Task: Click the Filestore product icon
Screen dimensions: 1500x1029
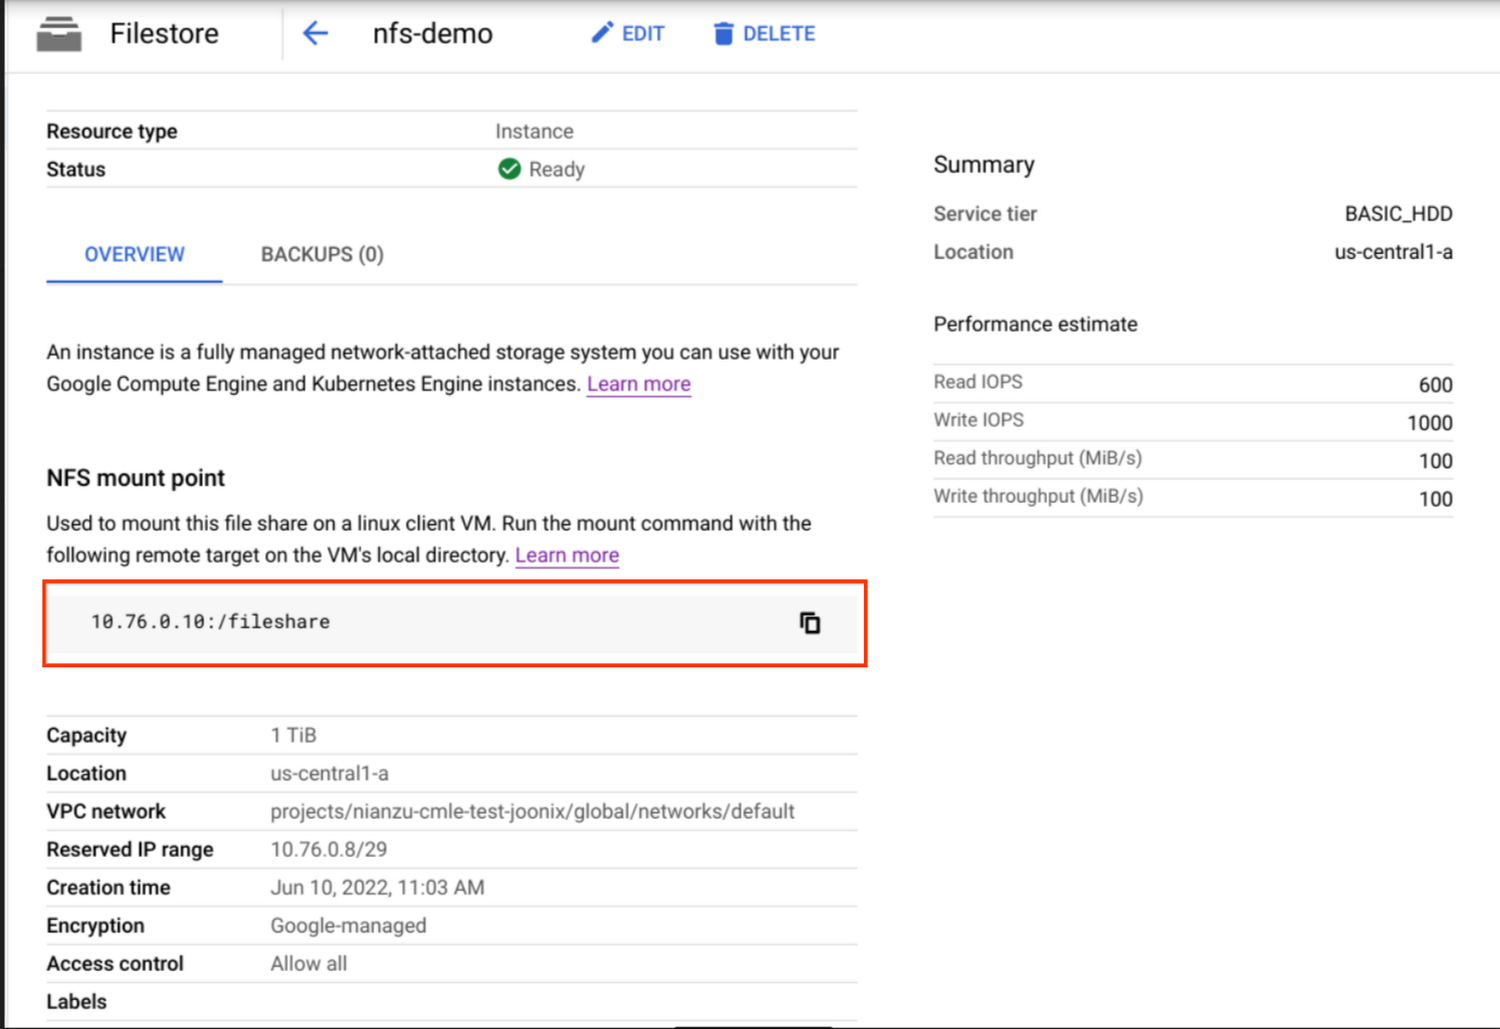Action: (59, 33)
